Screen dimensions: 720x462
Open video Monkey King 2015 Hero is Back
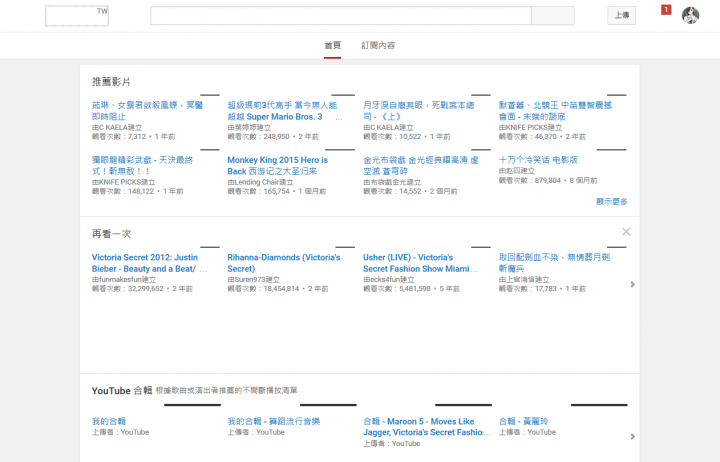pos(277,165)
